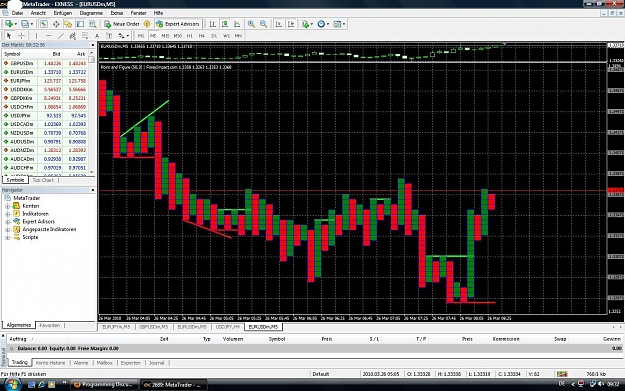The height and width of the screenshot is (391, 625).
Task: Open the GBPUSDm,M5 chart tab
Action: click(154, 327)
